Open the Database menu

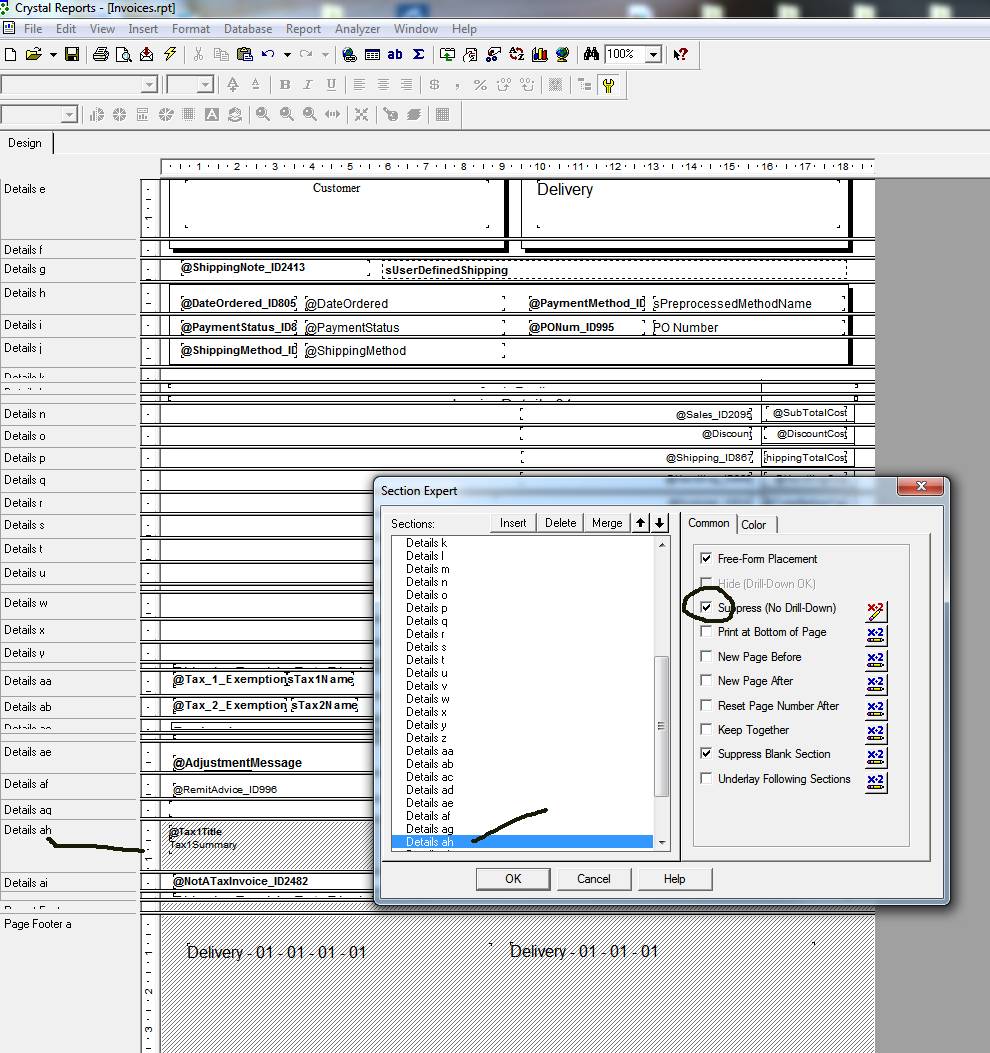coord(247,29)
